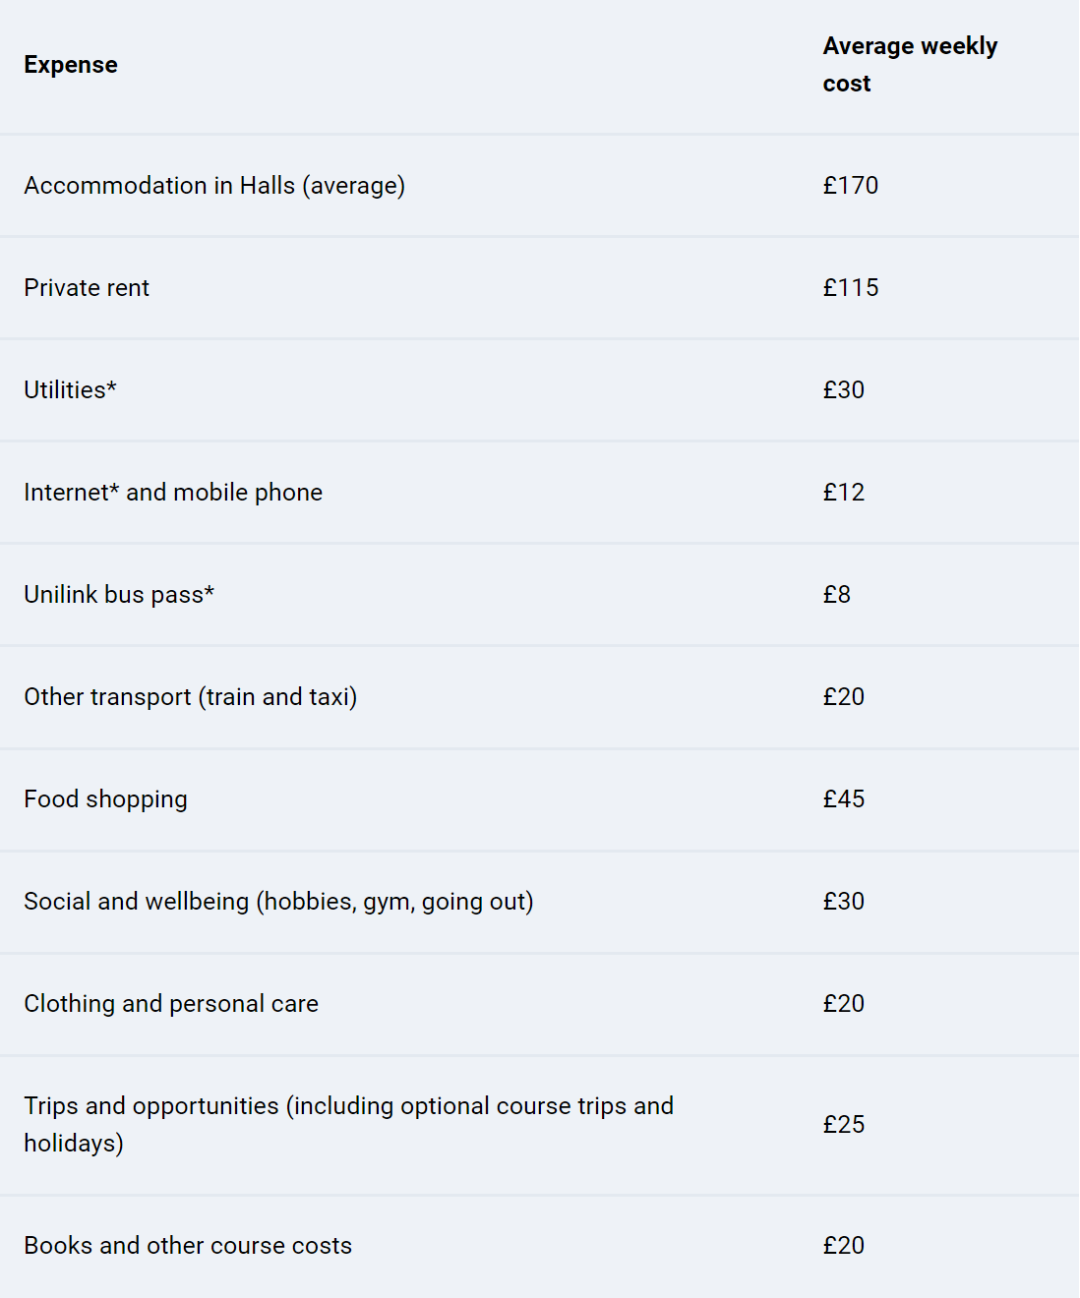Click the £8 bus pass cost
Viewport: 1080px width, 1298px height.
point(836,595)
